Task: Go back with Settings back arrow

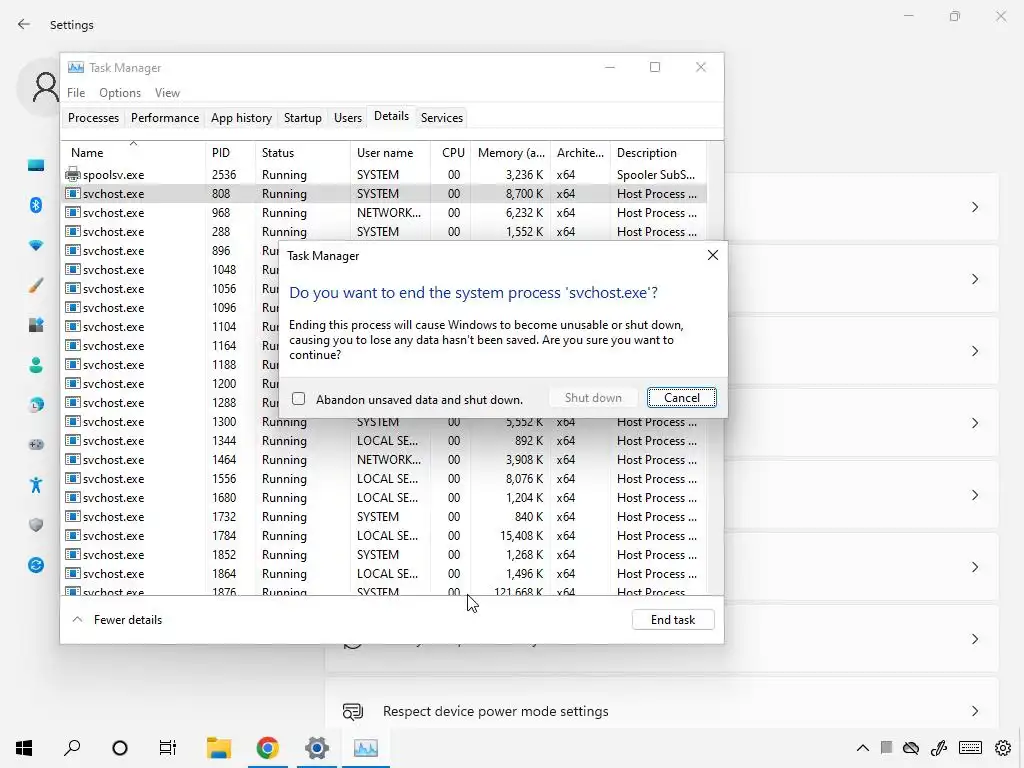Action: click(x=24, y=24)
